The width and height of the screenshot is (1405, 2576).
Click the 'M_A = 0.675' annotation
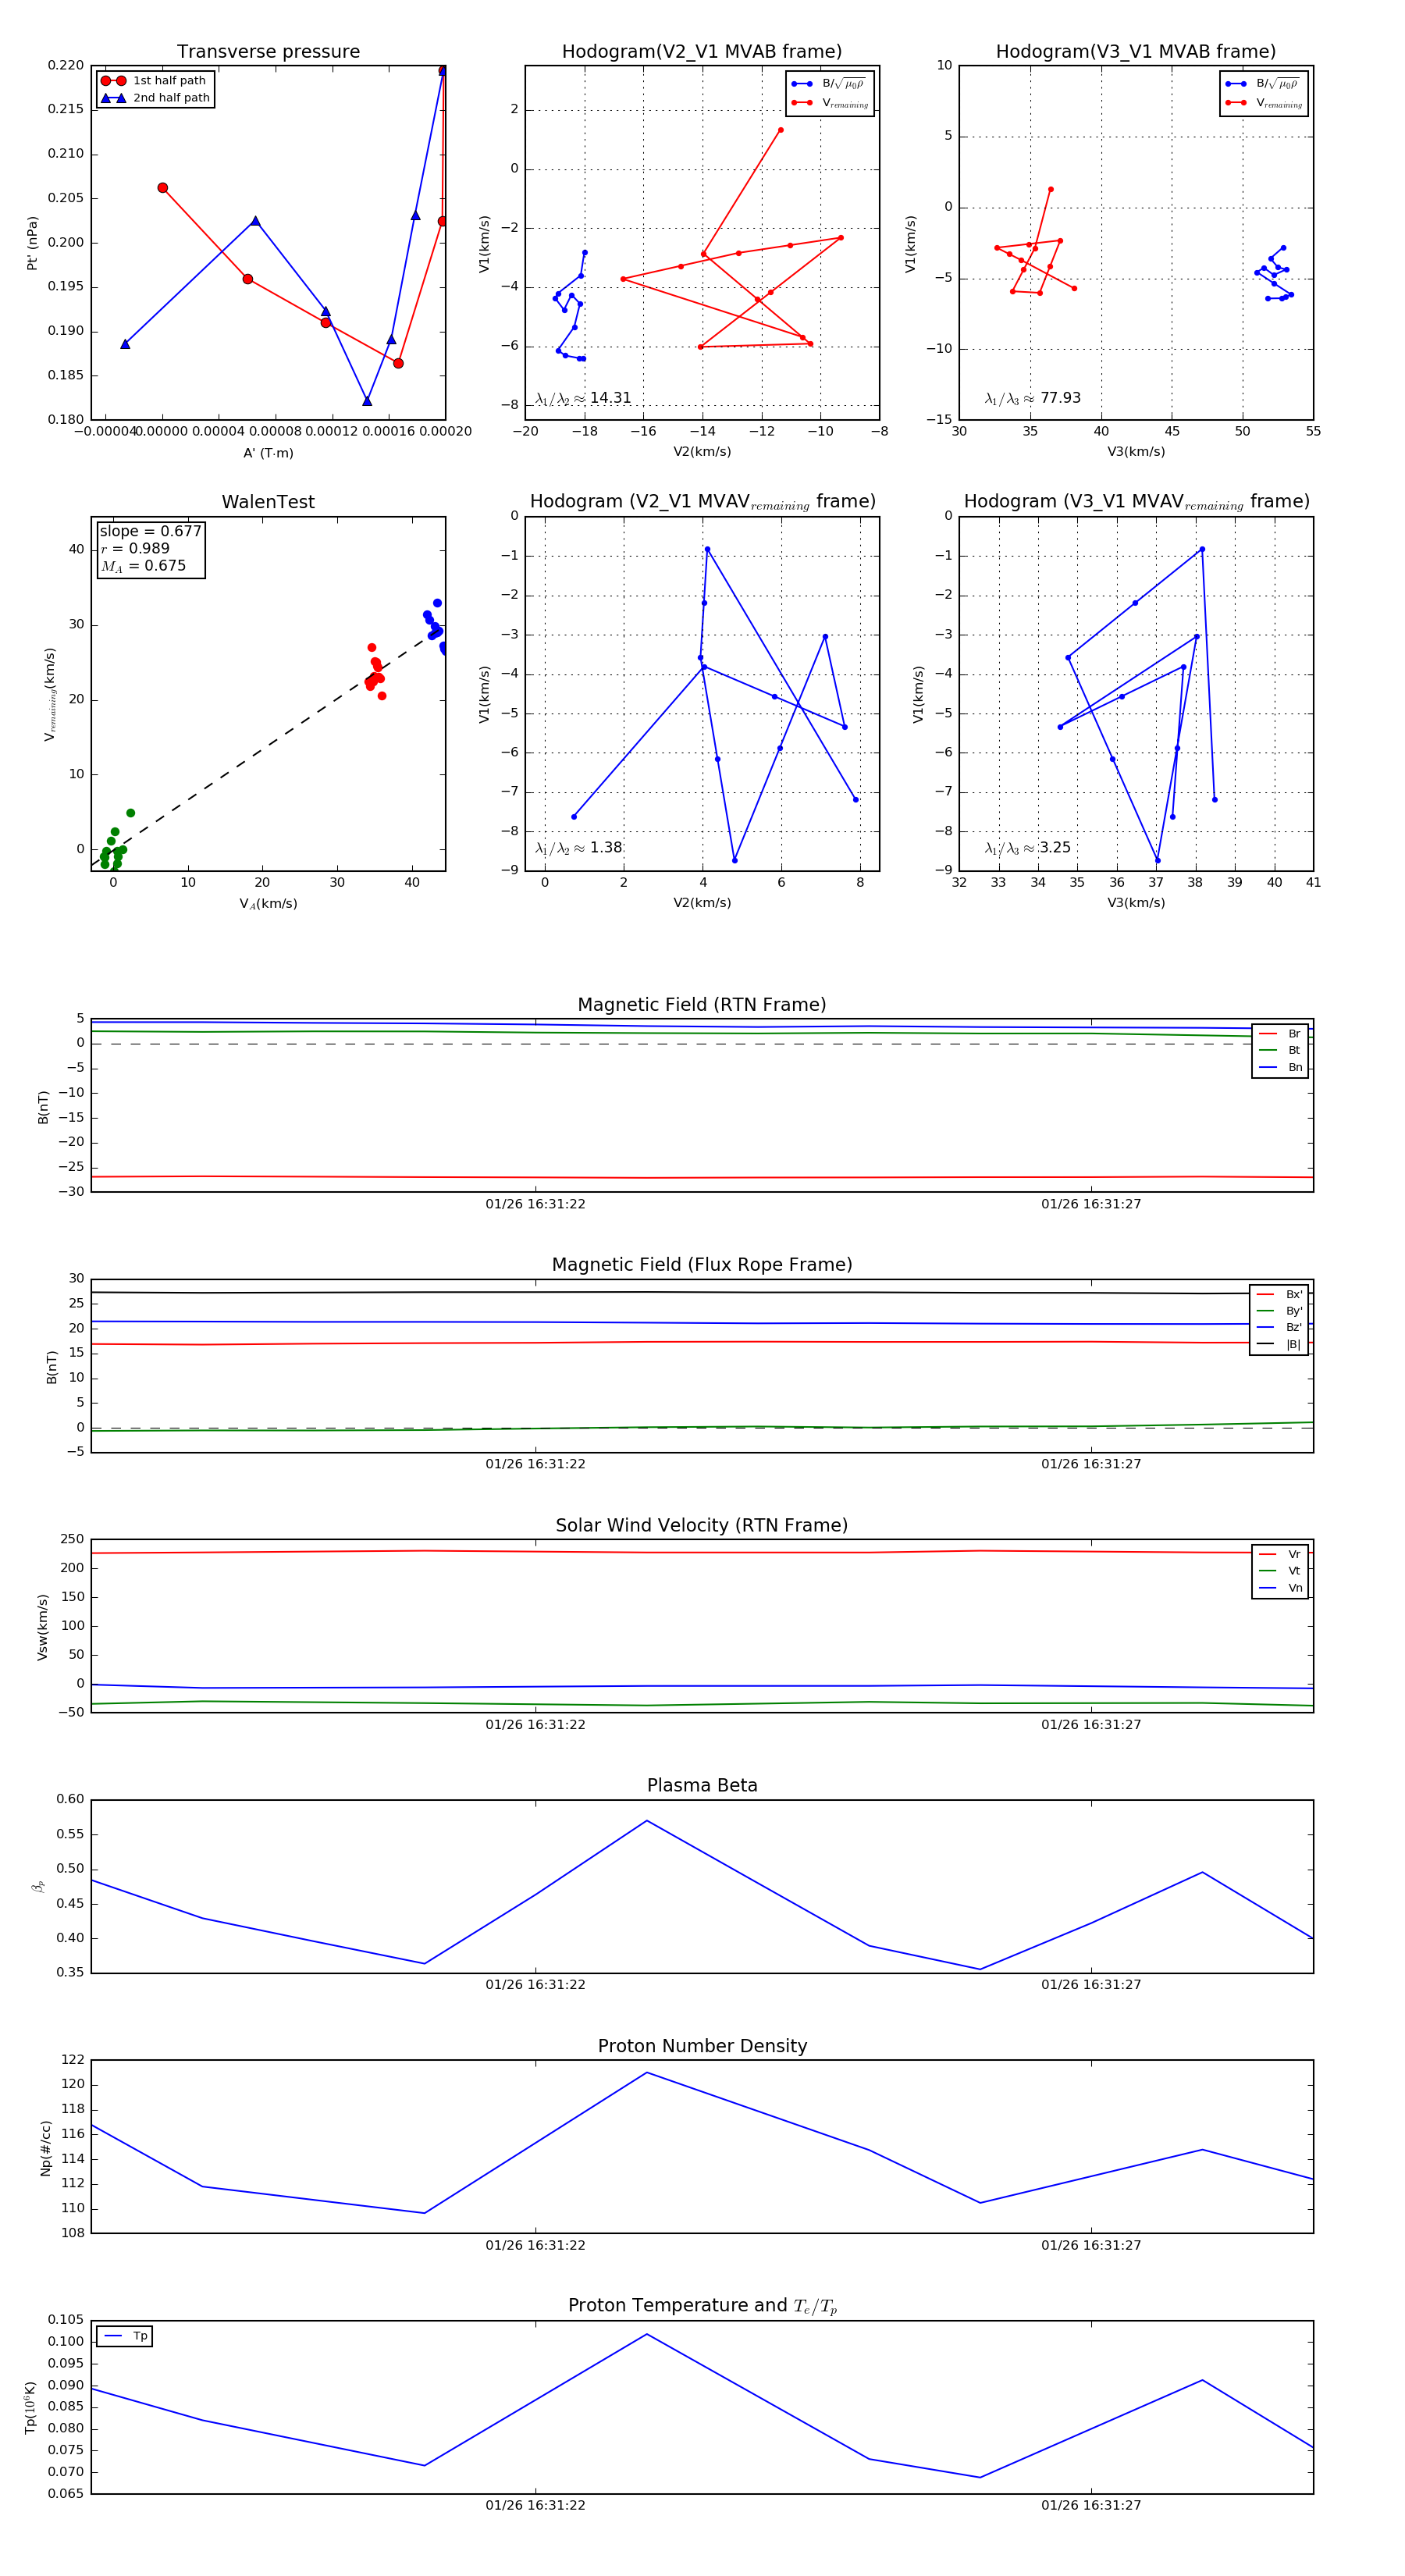click(x=143, y=566)
